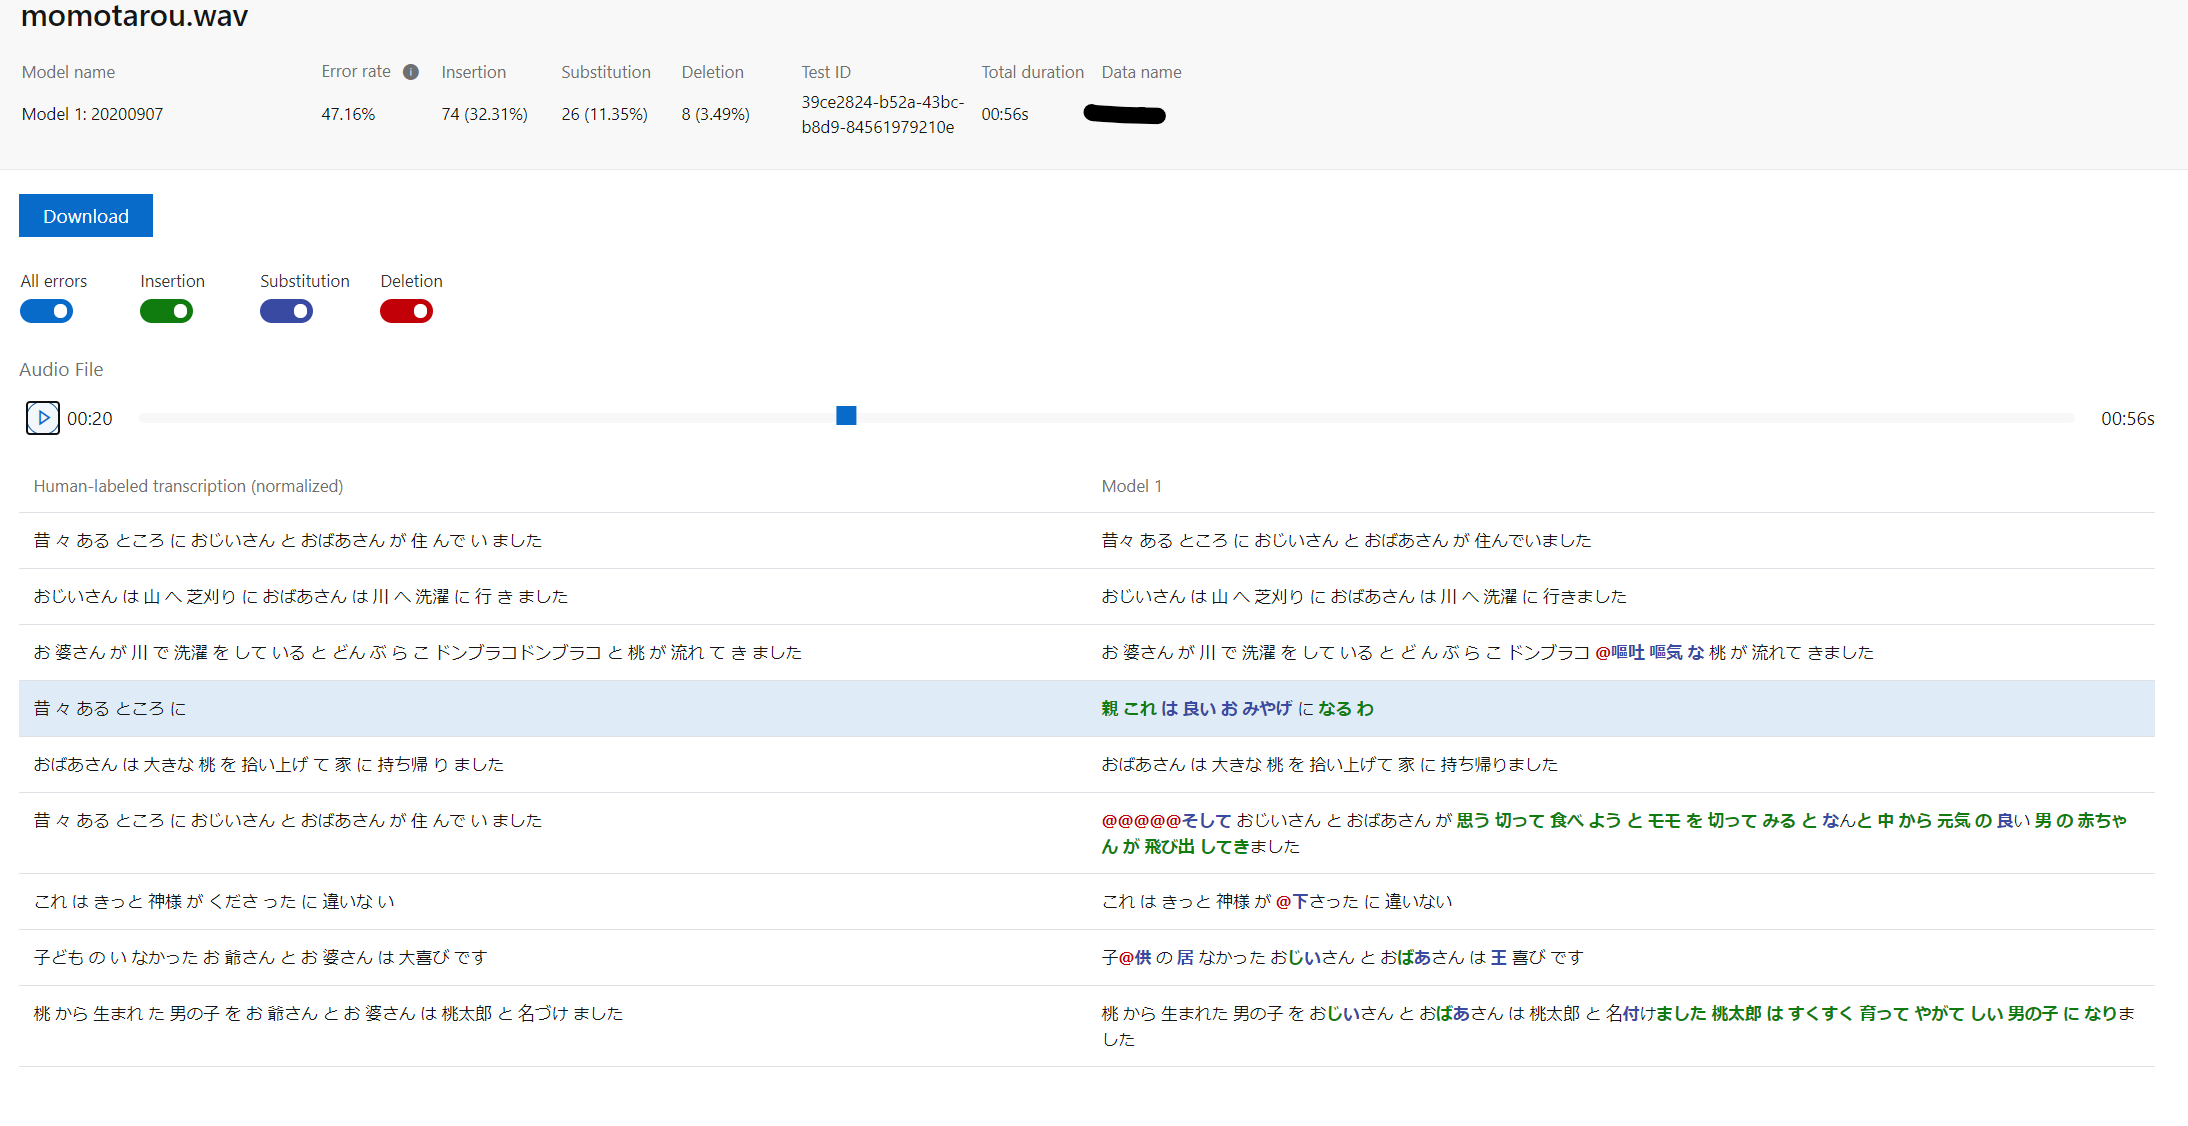Click the 00:56s total duration label
This screenshot has width=2188, height=1126.
pyautogui.click(x=1005, y=114)
